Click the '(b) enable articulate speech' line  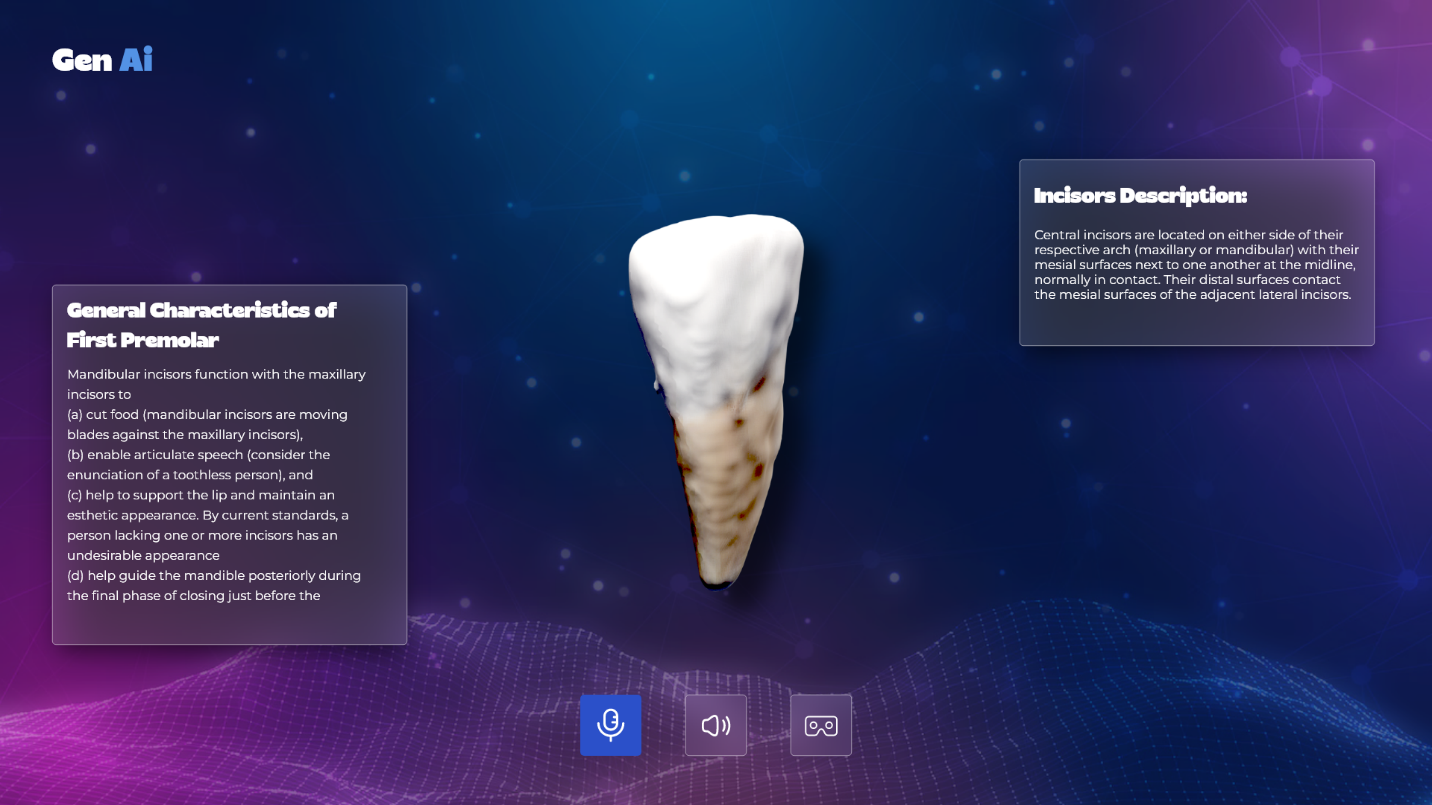[198, 454]
